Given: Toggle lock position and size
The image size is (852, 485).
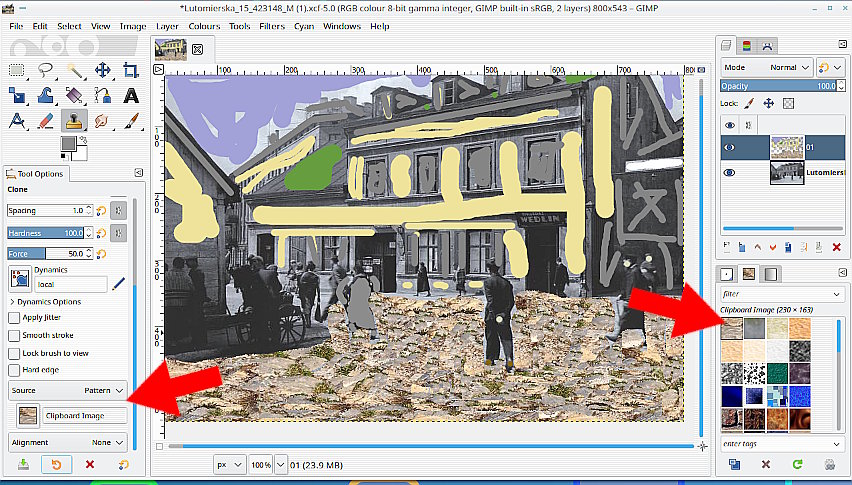Looking at the screenshot, I should coord(768,103).
